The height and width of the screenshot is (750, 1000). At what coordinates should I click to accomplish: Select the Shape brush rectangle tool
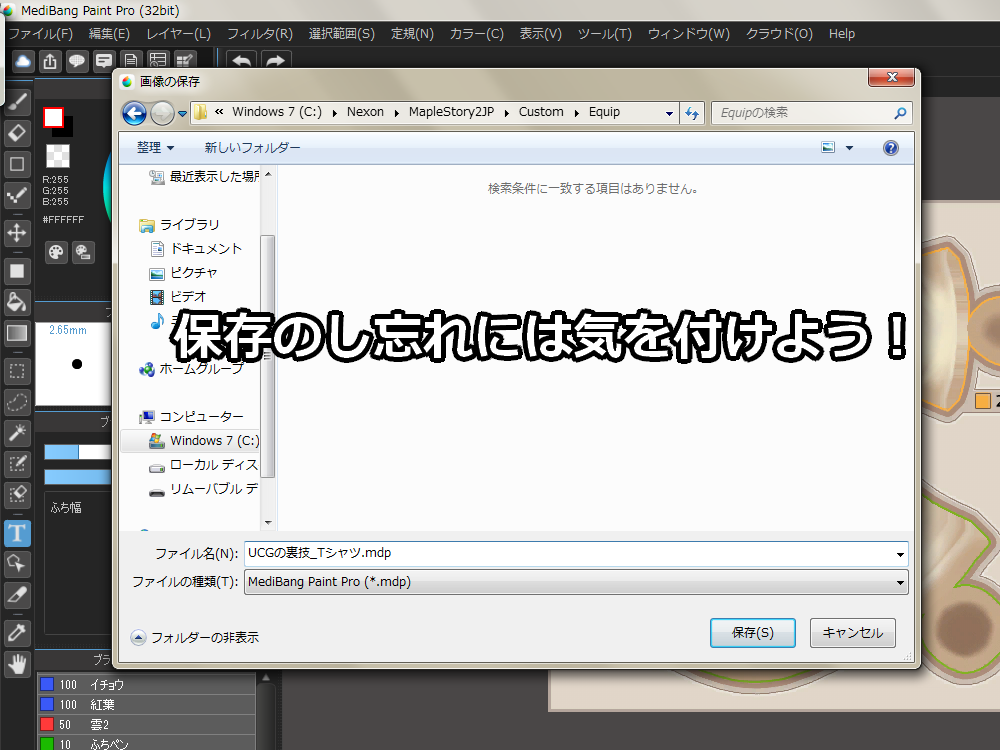(x=17, y=165)
